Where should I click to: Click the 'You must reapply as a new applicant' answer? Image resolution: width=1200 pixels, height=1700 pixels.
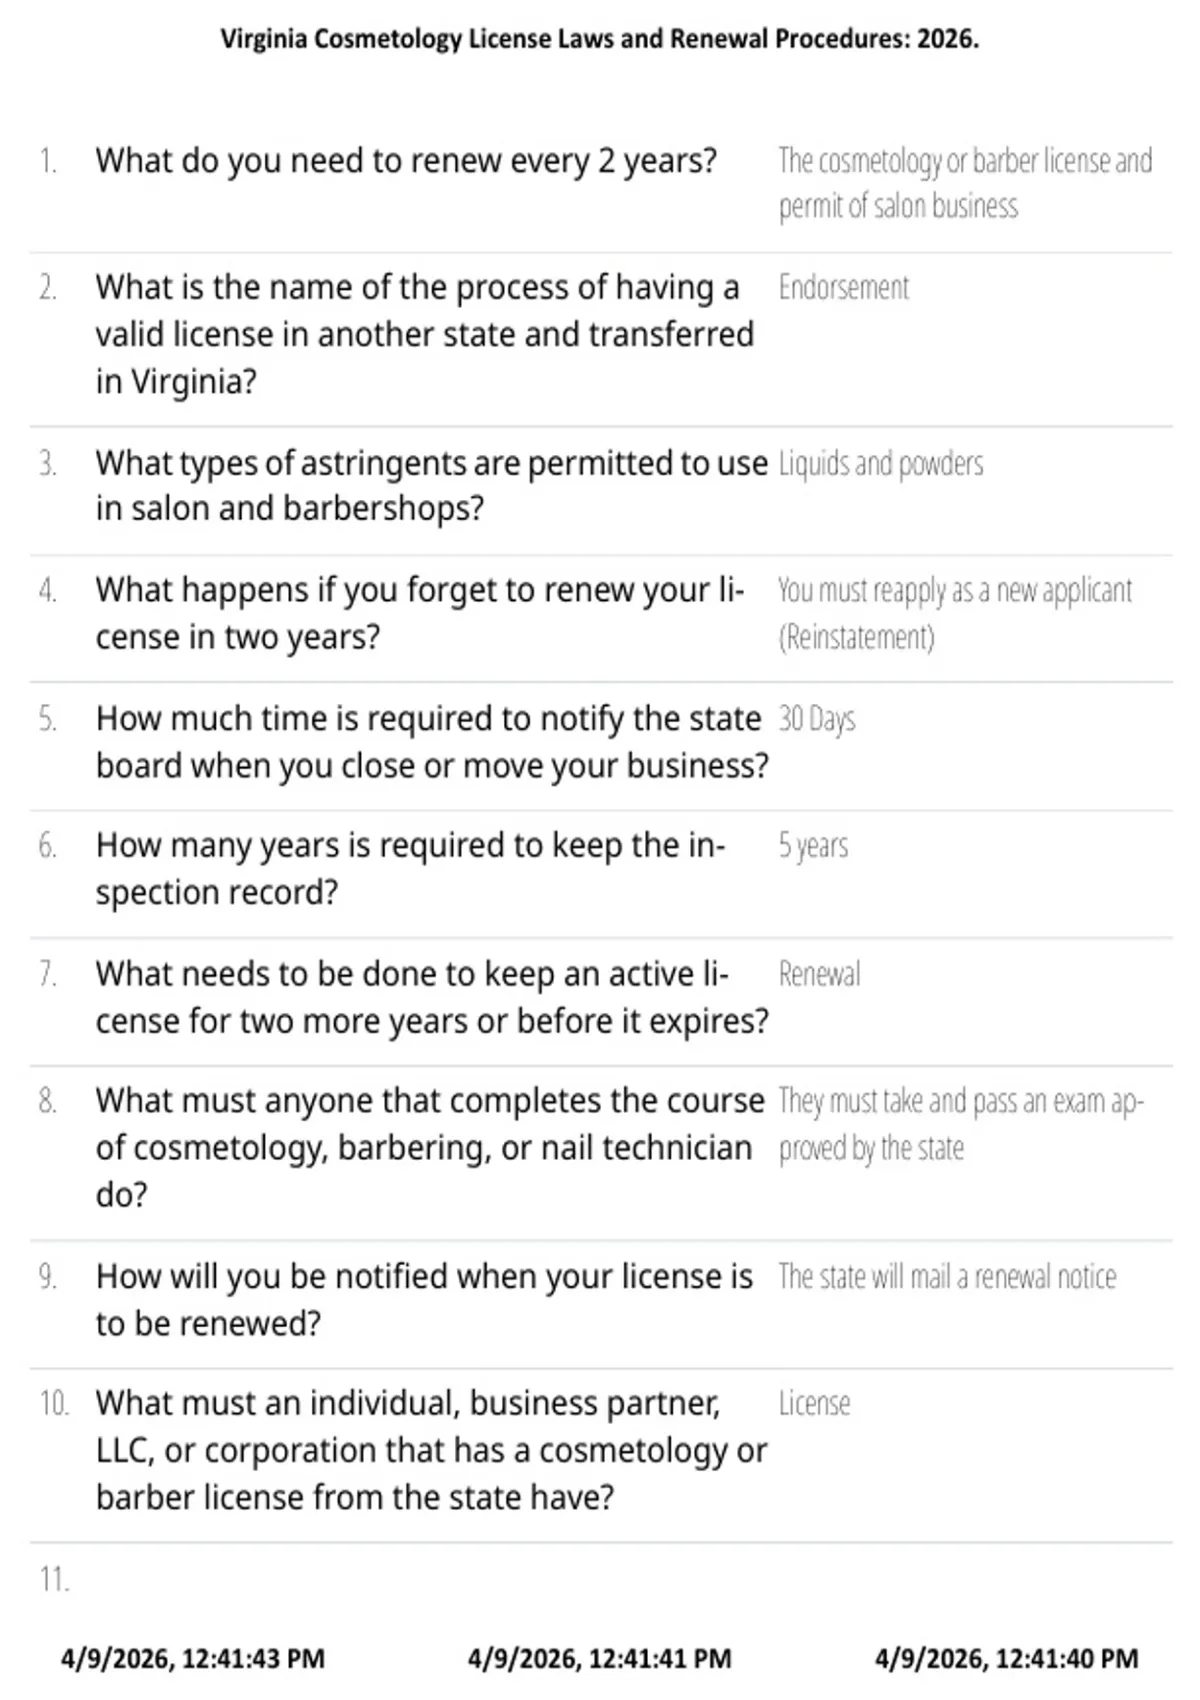[955, 613]
